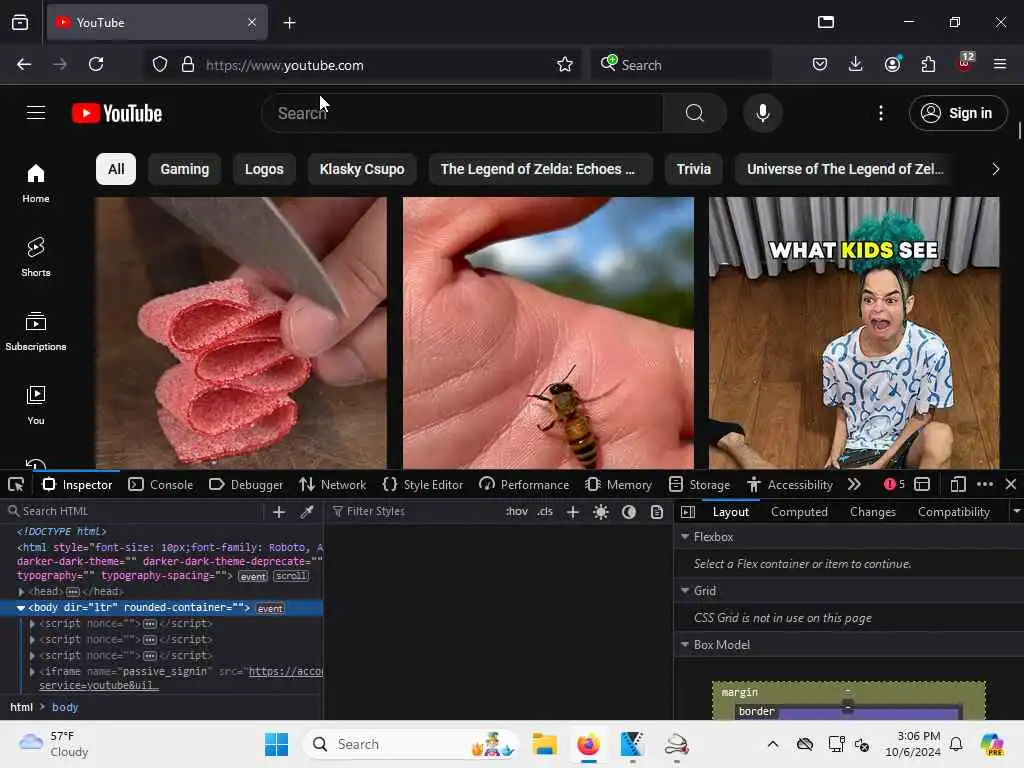Expand the iframe passive_signin node
Image resolution: width=1024 pixels, height=768 pixels.
[x=32, y=671]
